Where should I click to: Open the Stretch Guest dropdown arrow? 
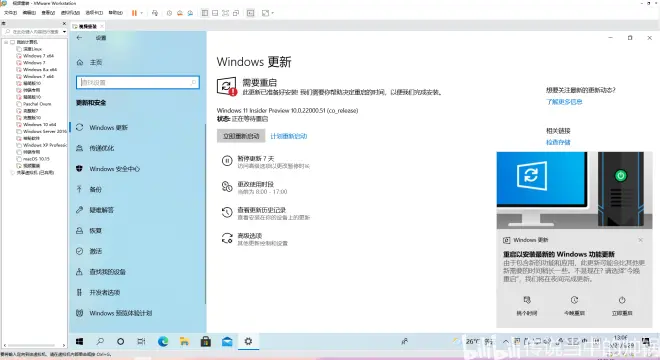(x=273, y=13)
